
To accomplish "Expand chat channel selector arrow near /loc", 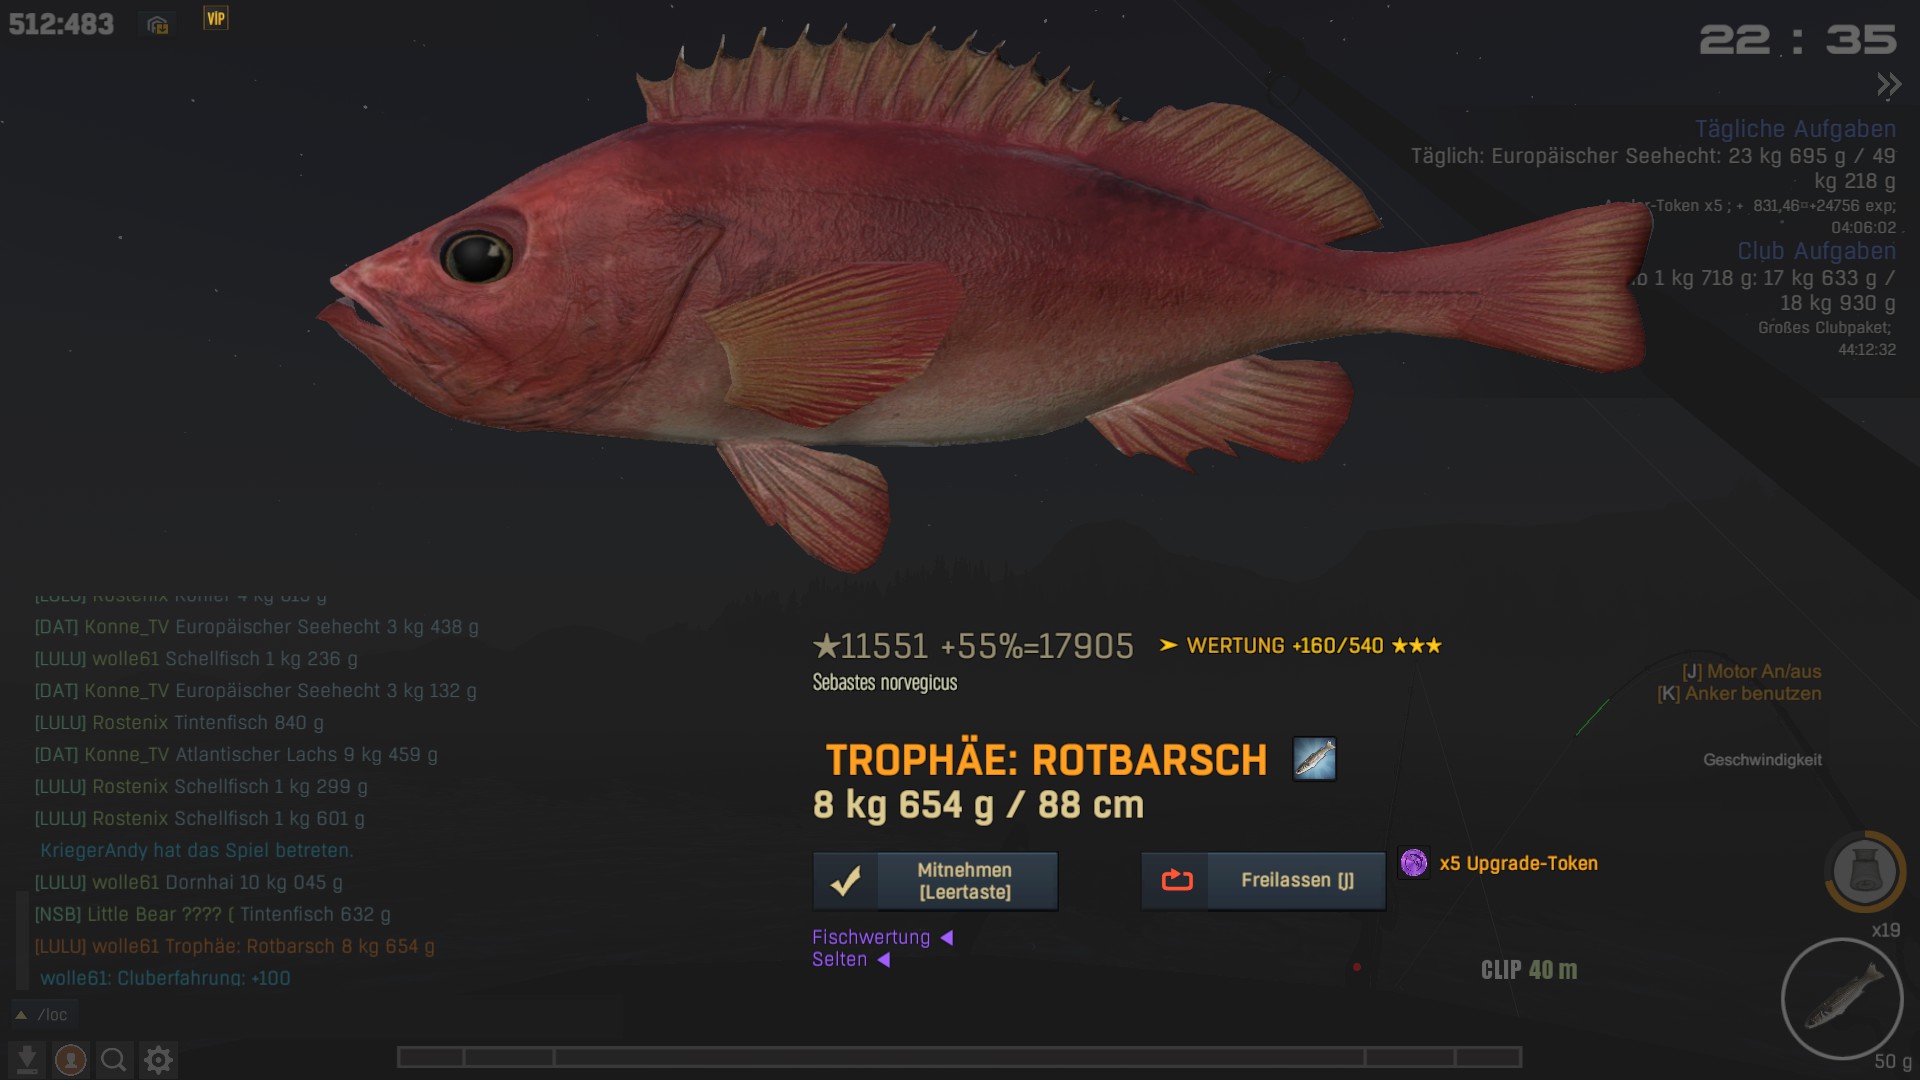I will [x=21, y=1015].
